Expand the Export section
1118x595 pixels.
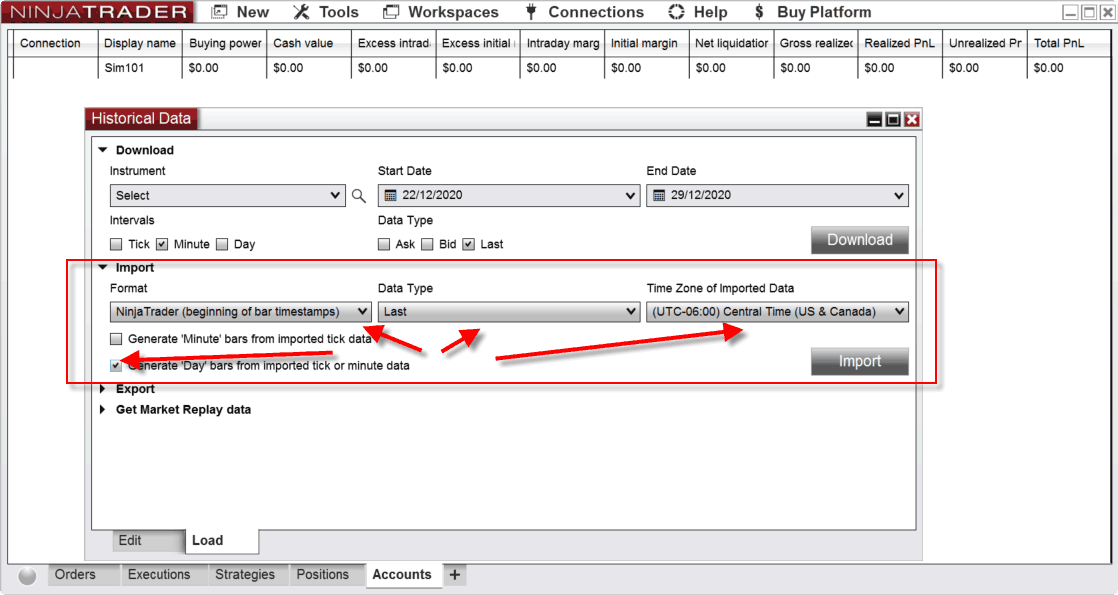coord(103,389)
